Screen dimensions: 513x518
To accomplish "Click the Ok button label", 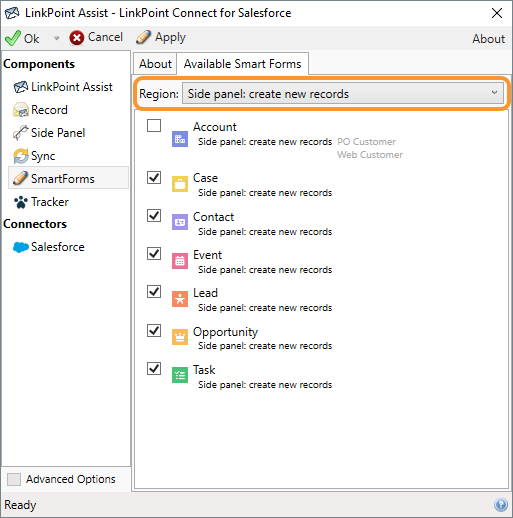I will [32, 39].
